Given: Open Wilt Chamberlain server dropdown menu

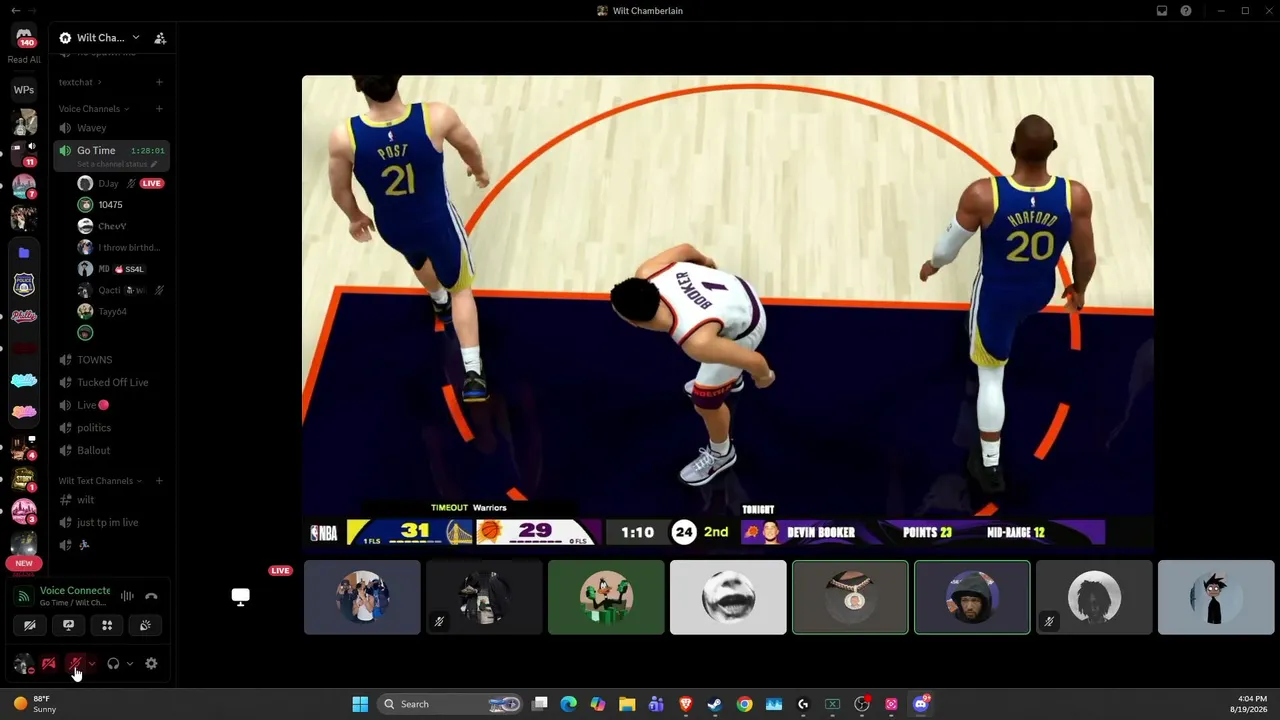Looking at the screenshot, I should pos(100,38).
